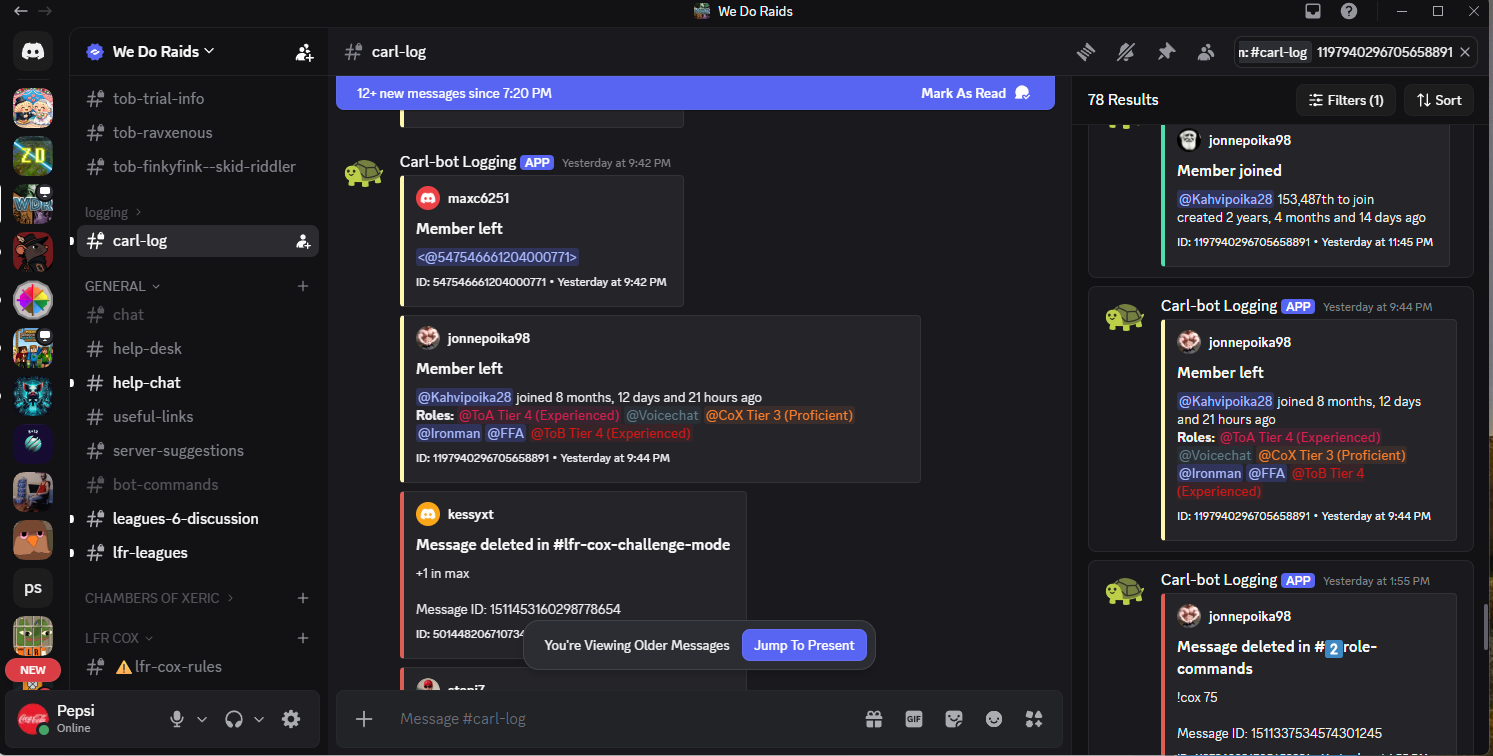Invite people icon beside server name

(304, 52)
